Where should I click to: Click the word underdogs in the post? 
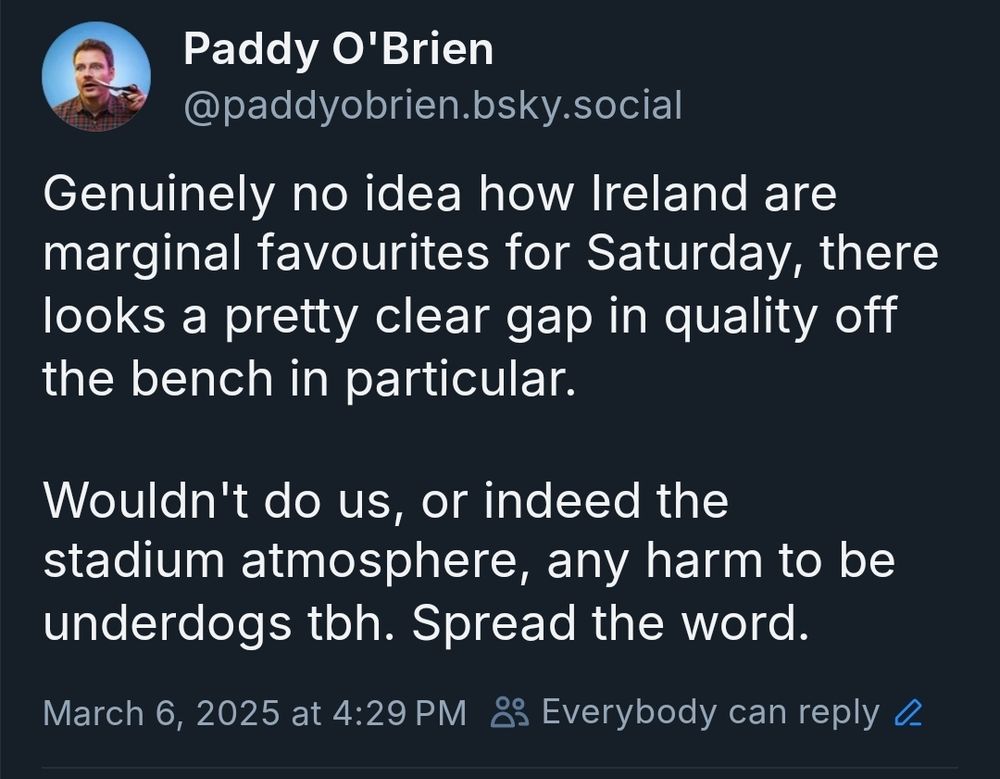168,623
